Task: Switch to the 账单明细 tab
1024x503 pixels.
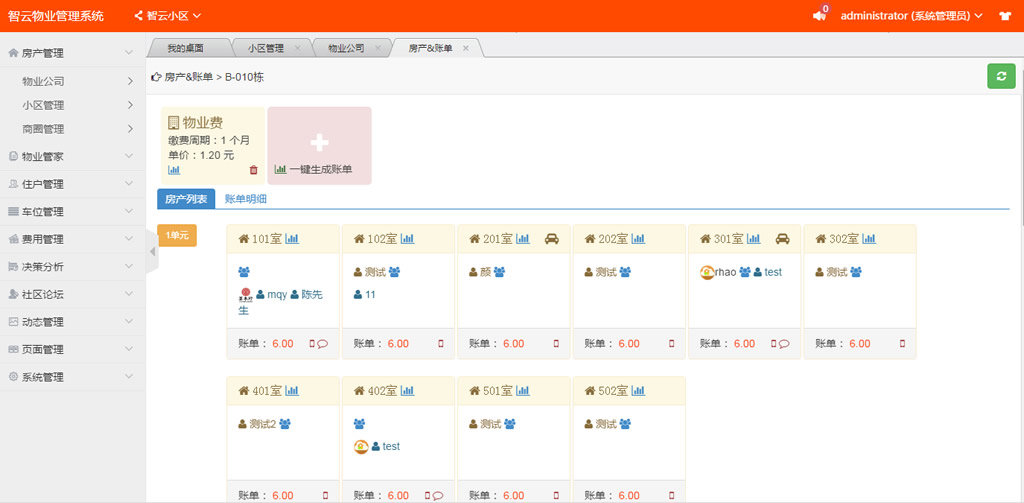Action: pyautogui.click(x=245, y=199)
